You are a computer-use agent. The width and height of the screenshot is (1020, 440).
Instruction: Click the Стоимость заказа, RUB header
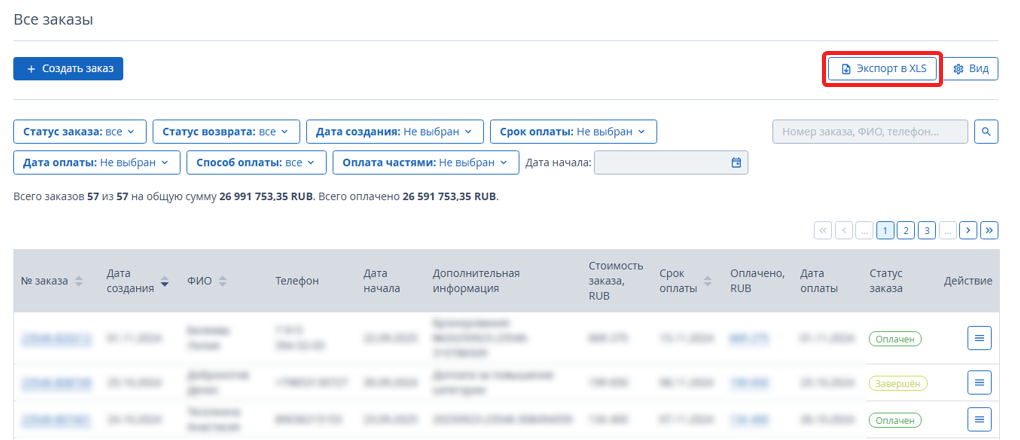tap(616, 281)
